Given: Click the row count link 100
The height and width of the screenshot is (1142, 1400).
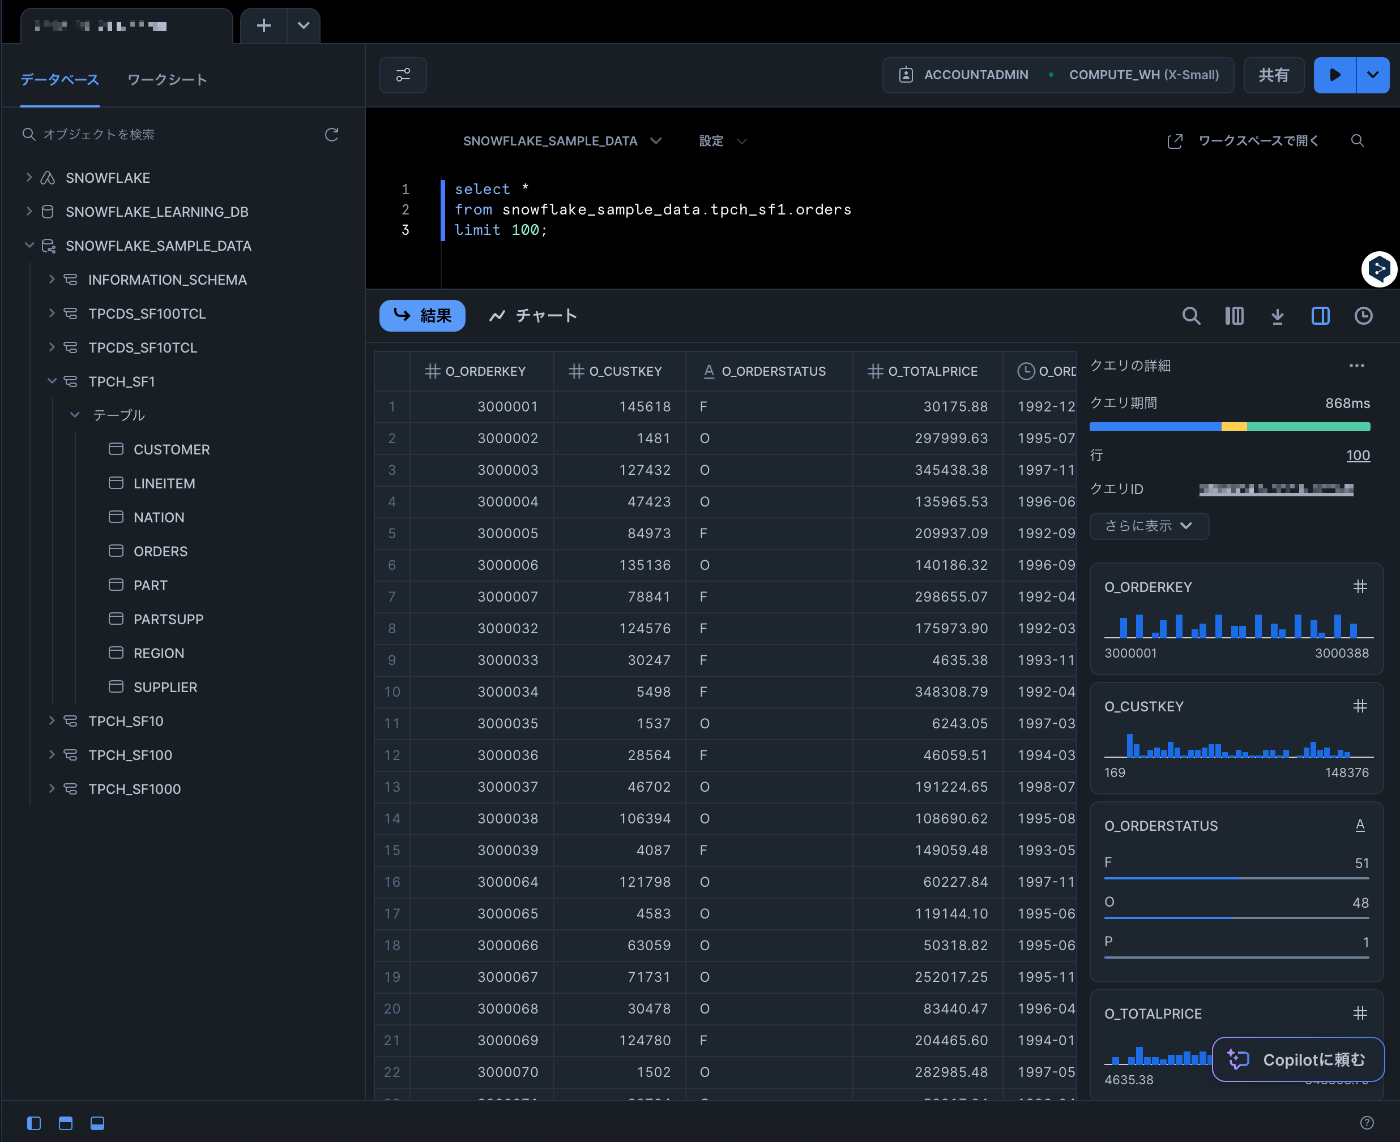Looking at the screenshot, I should pos(1358,456).
